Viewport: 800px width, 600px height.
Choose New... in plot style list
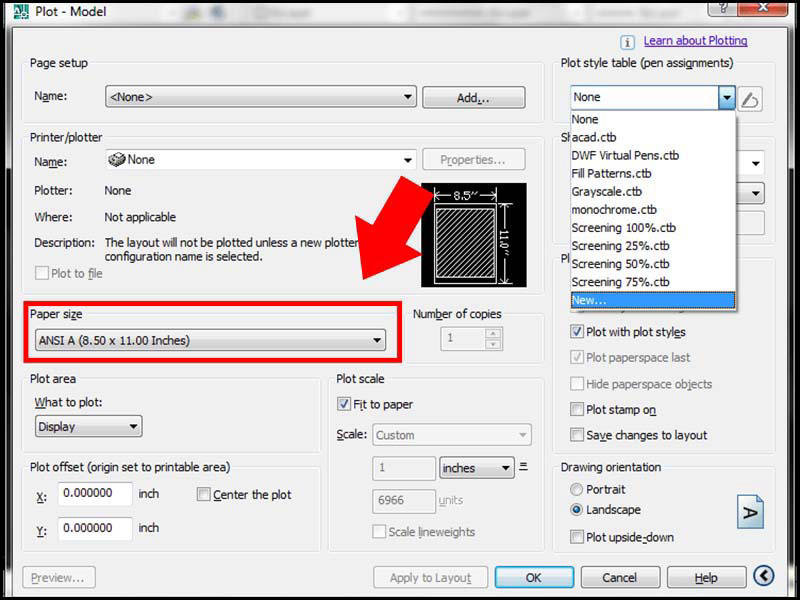pyautogui.click(x=653, y=300)
